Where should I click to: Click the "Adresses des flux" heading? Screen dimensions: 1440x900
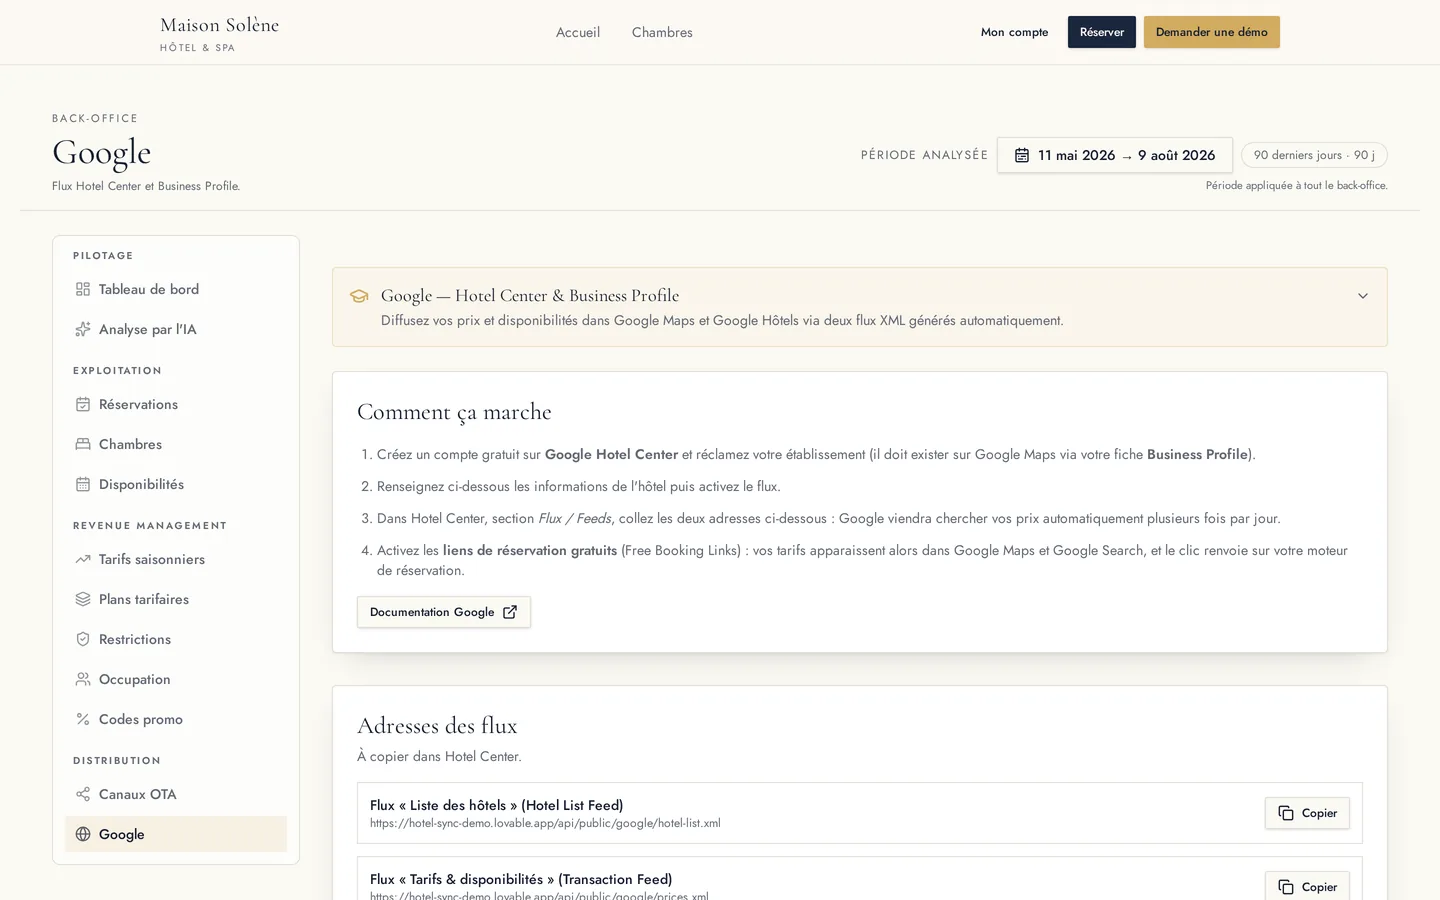click(437, 725)
